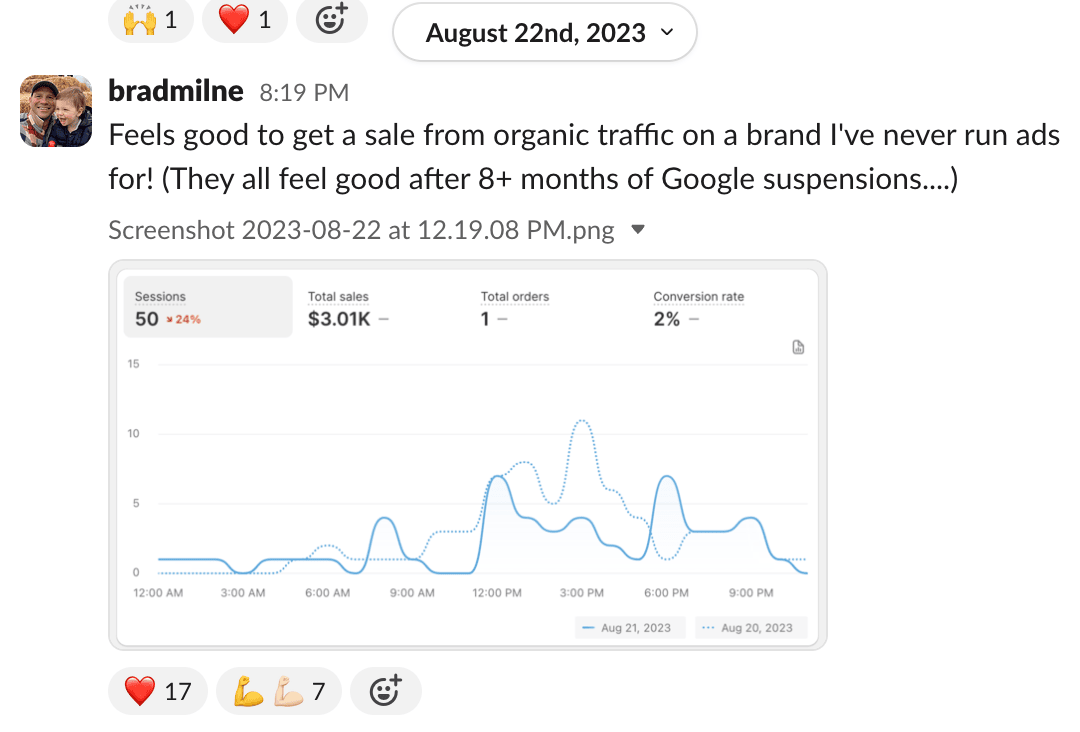Open the August 22nd, 2023 date dropdown
Screen dimensions: 1080x732
coord(545,33)
